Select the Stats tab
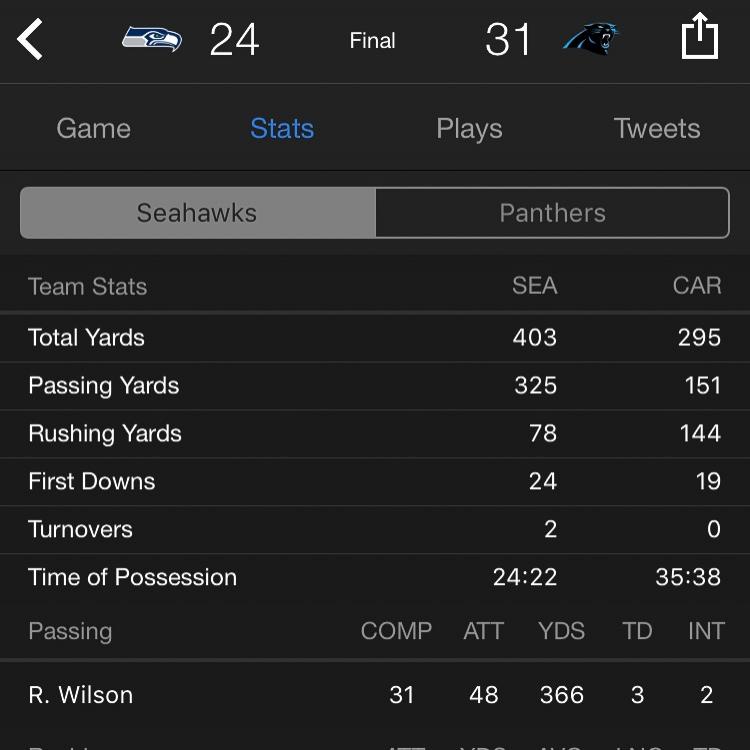Image resolution: width=750 pixels, height=750 pixels. 282,128
